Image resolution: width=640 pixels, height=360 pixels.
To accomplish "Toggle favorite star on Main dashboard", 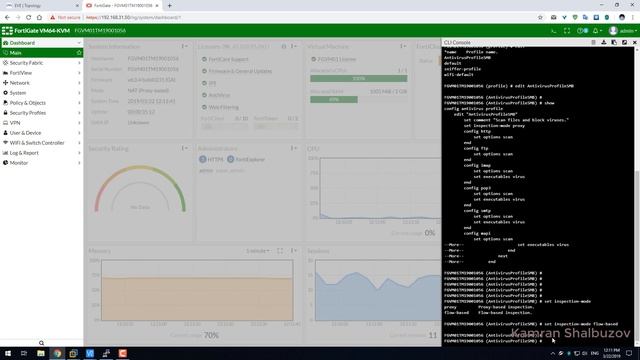I will point(79,53).
